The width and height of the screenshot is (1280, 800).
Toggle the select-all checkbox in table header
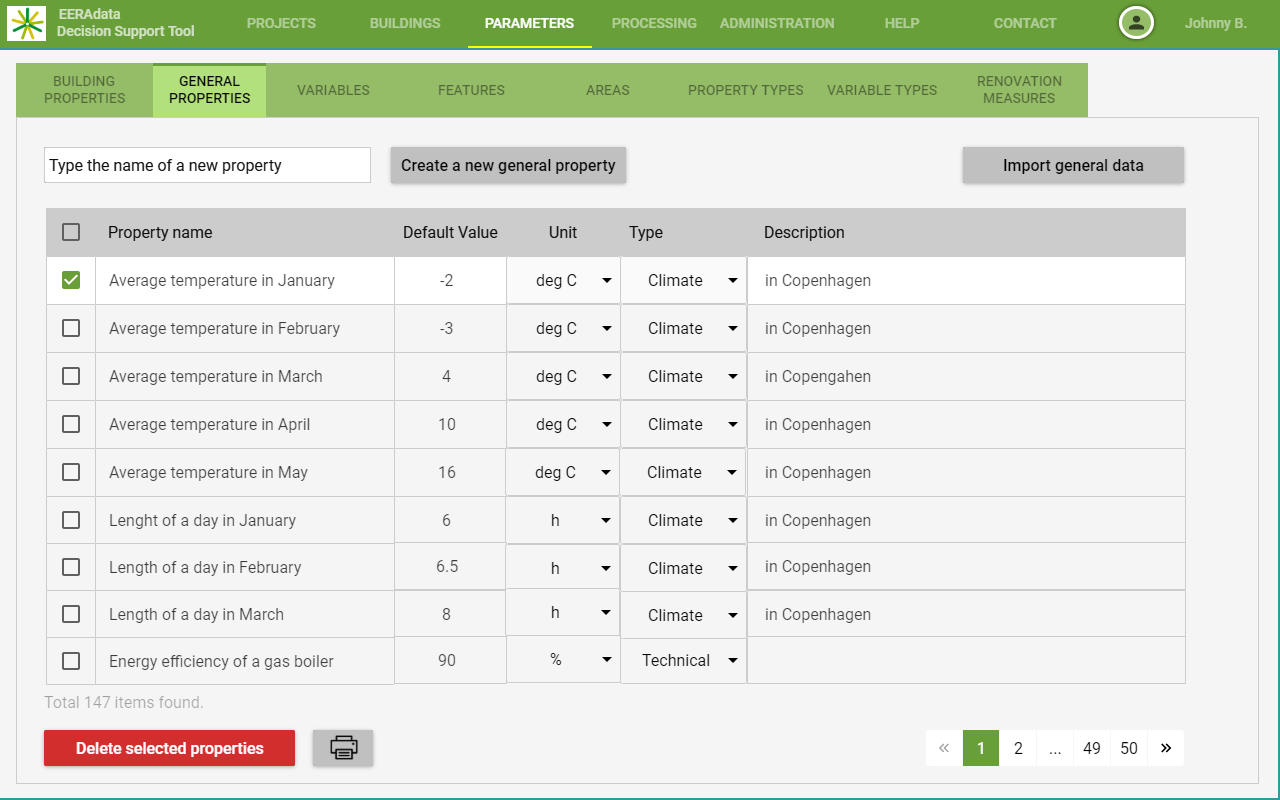(71, 232)
